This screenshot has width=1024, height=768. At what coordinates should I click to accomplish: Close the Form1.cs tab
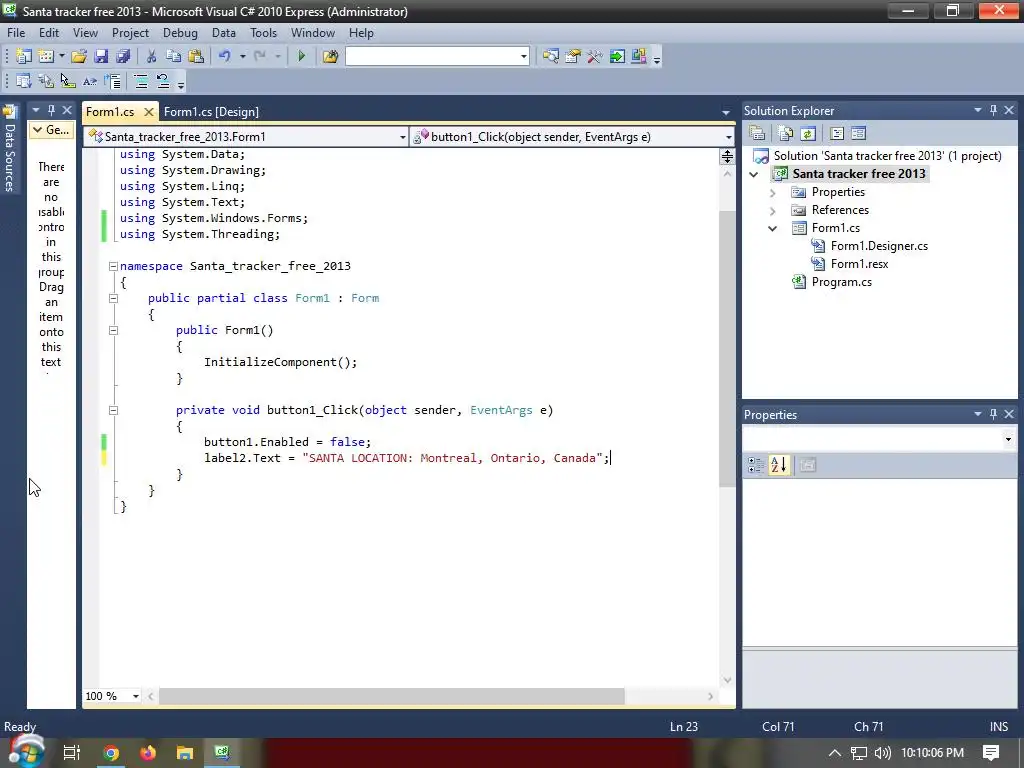(148, 112)
